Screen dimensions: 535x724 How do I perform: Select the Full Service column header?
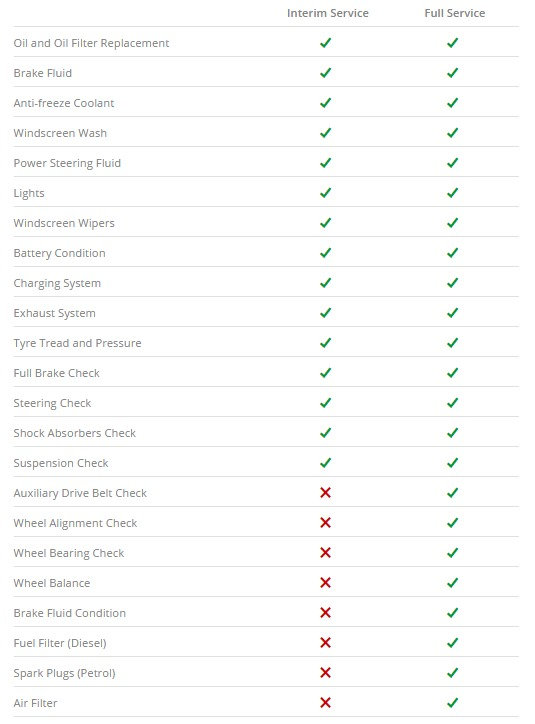[x=455, y=13]
